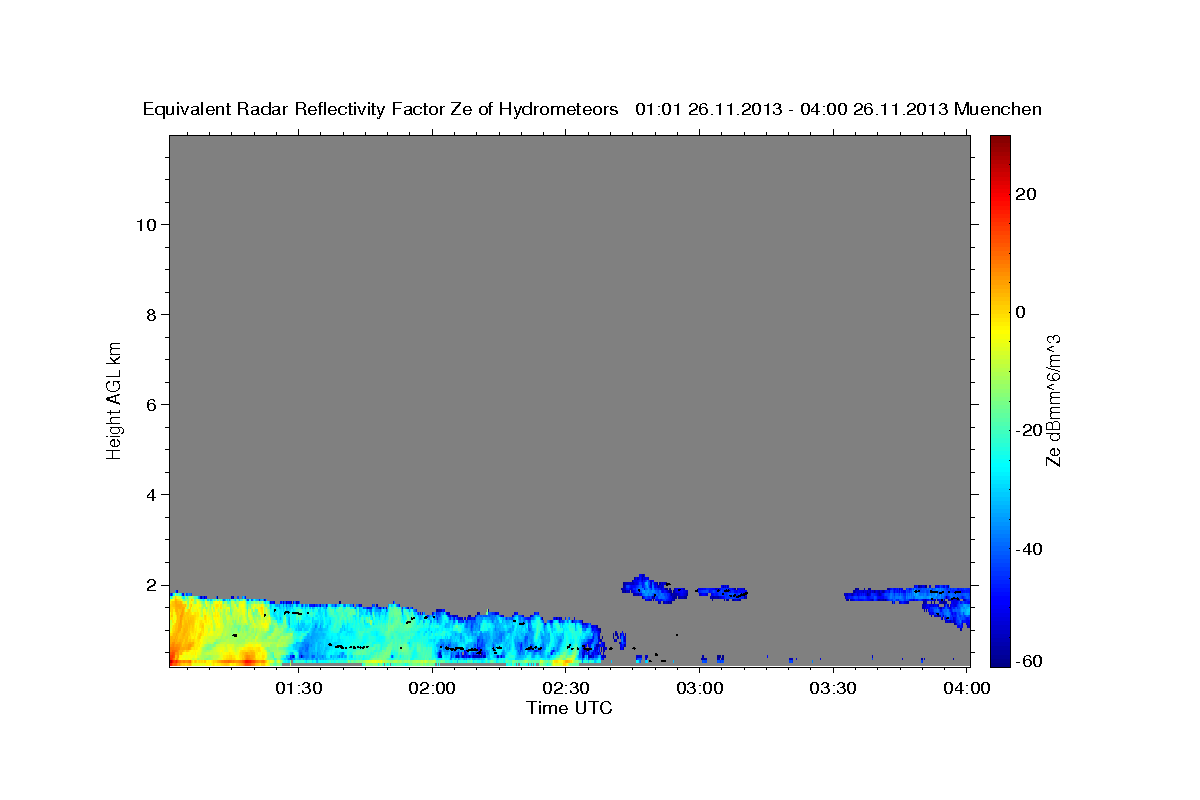The height and width of the screenshot is (800, 1200).
Task: Click the colorbar value label 20
Action: coord(1025,194)
